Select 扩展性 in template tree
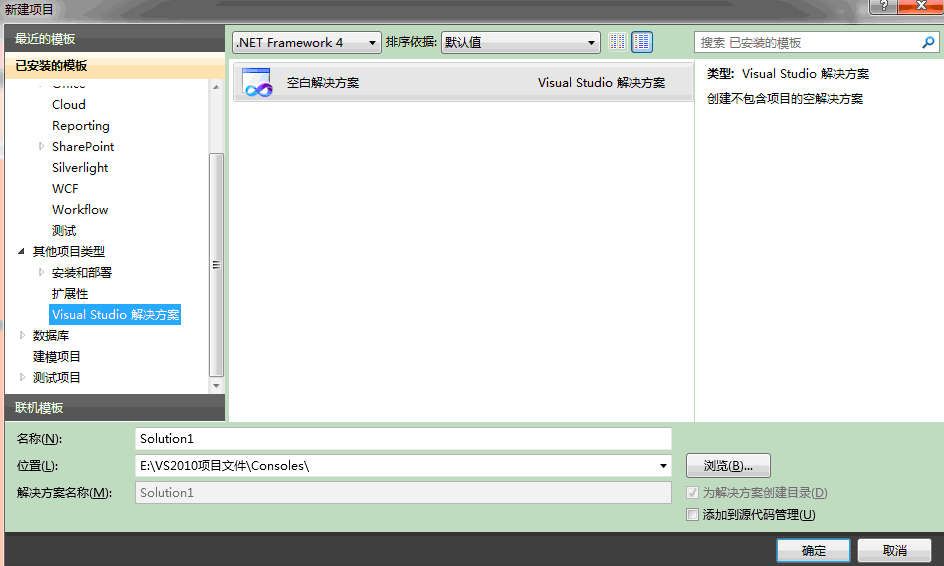The image size is (944, 566). pos(70,294)
